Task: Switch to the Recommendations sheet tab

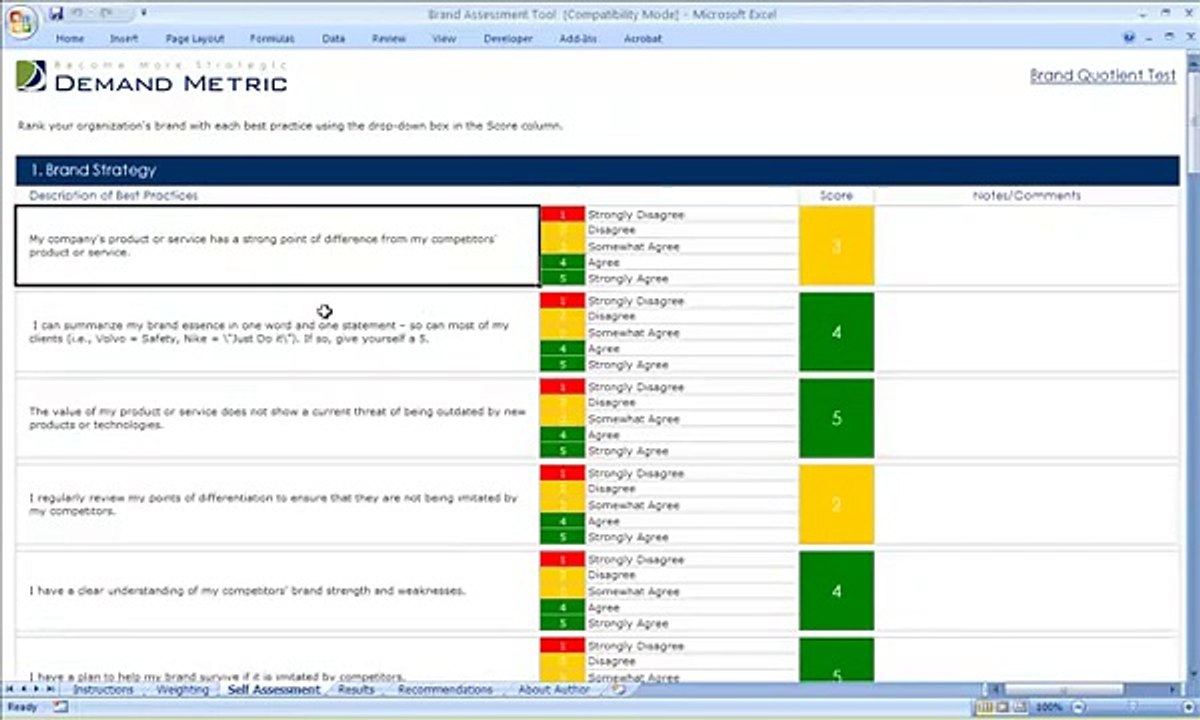Action: click(x=445, y=690)
